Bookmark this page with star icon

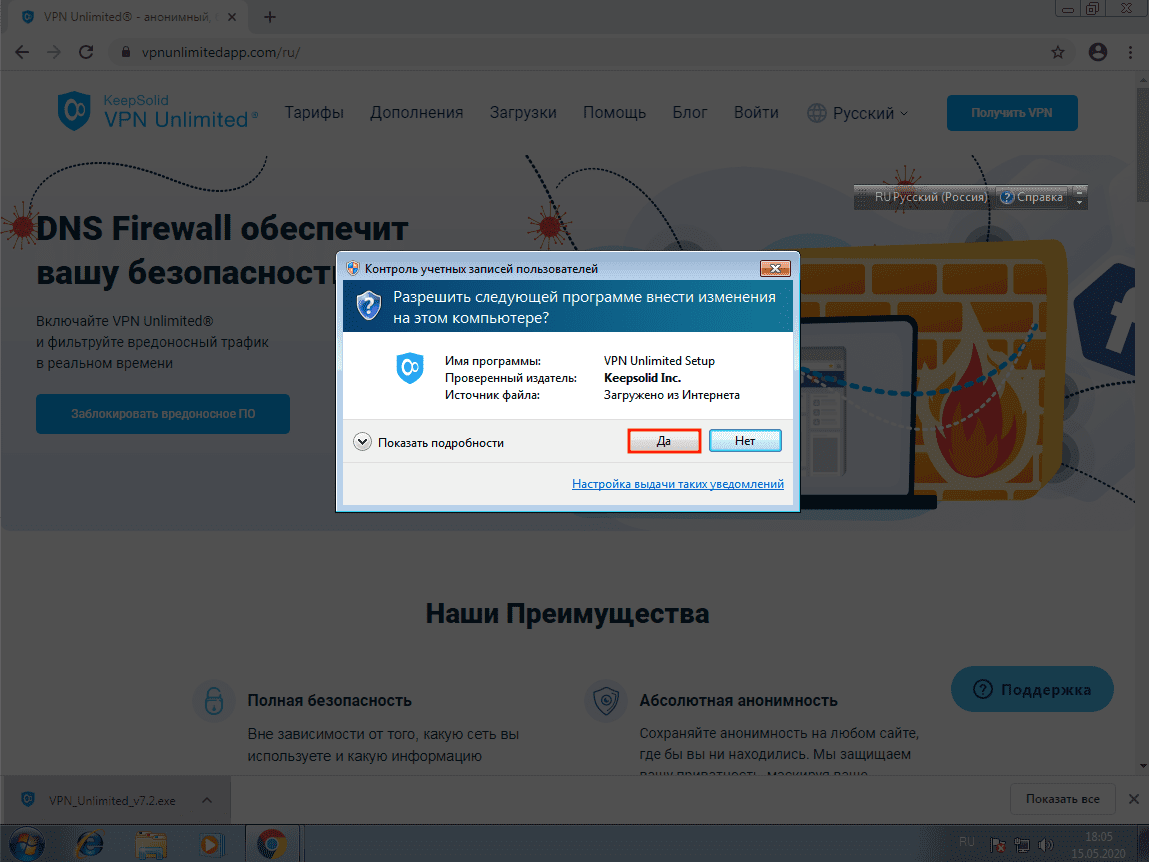click(x=1057, y=52)
